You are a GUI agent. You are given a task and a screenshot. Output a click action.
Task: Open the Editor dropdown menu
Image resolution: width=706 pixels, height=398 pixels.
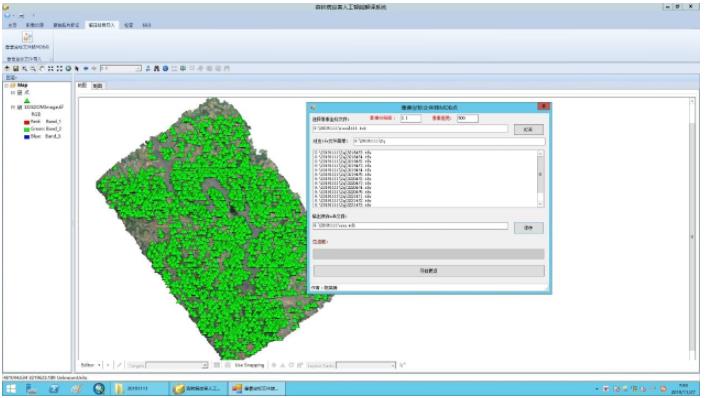click(x=91, y=365)
